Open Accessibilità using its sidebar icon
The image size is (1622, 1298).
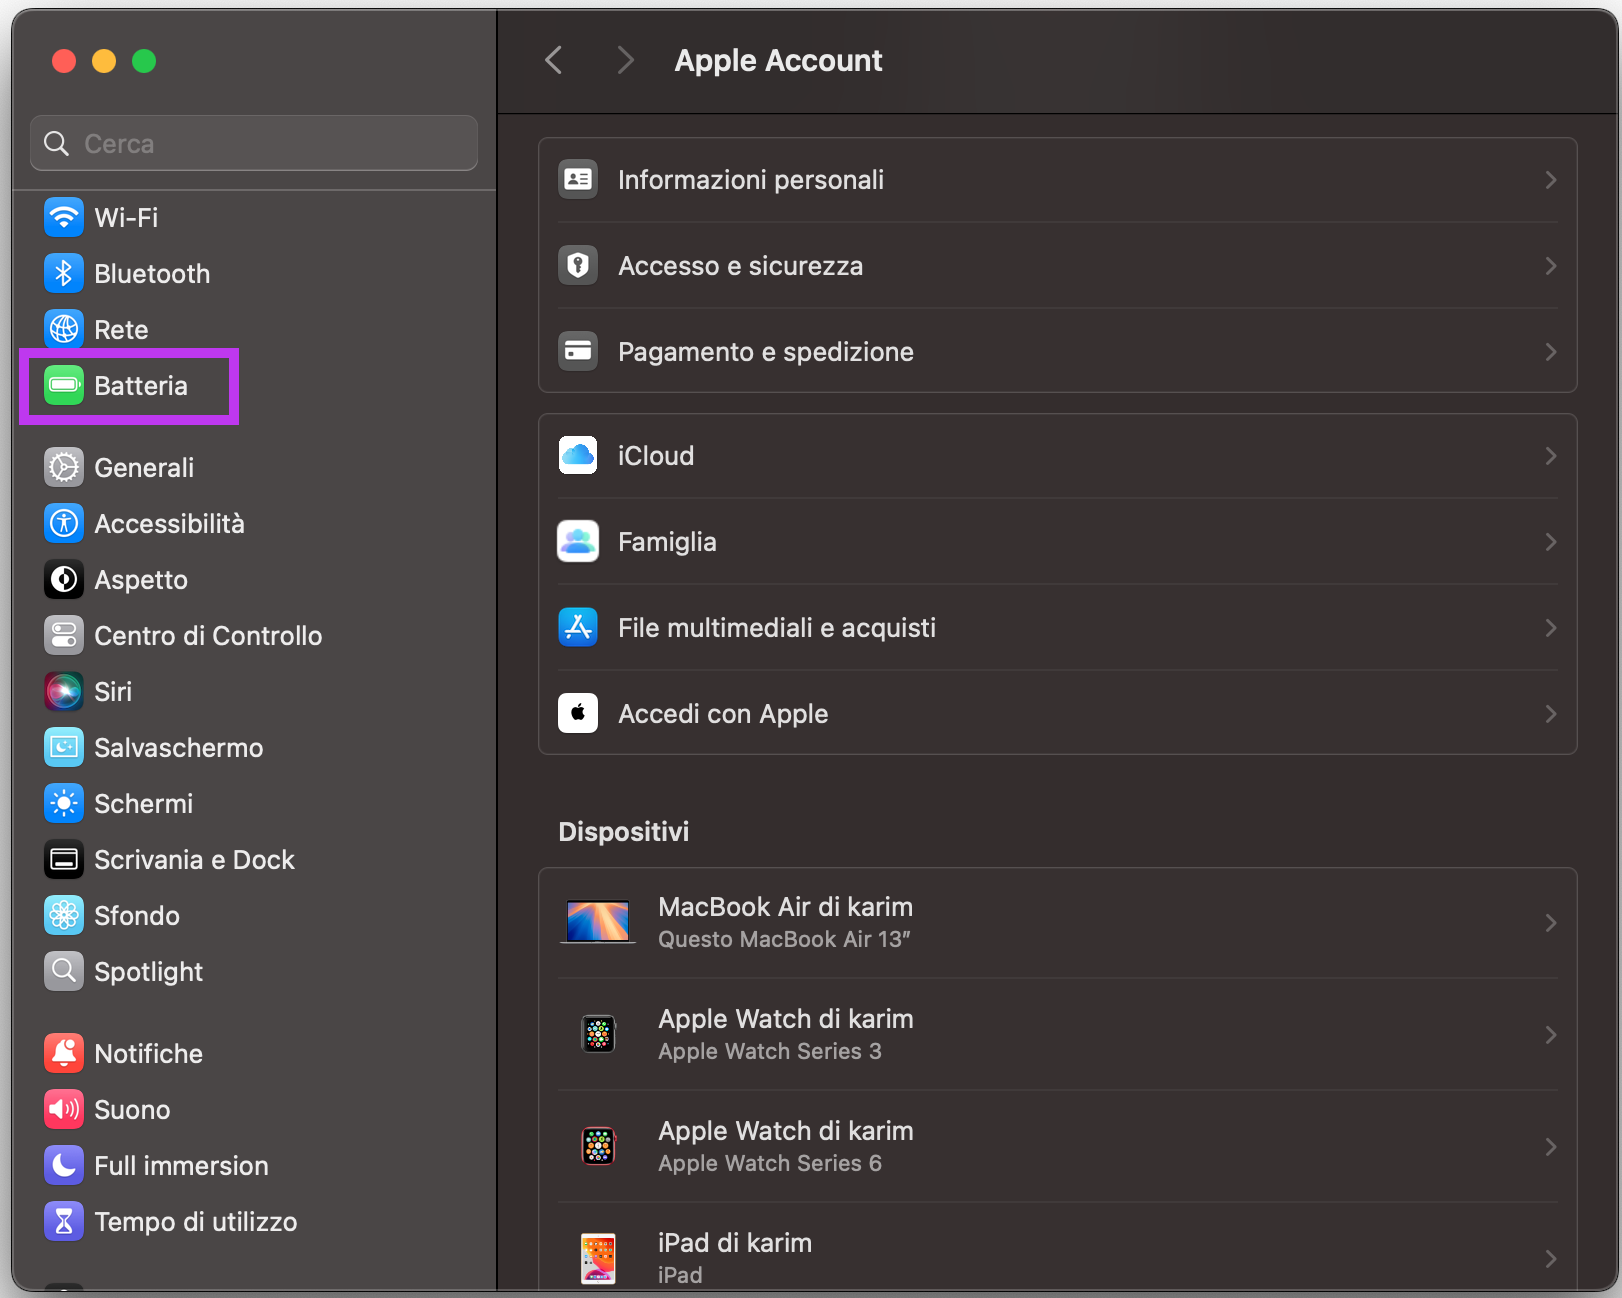click(x=63, y=523)
